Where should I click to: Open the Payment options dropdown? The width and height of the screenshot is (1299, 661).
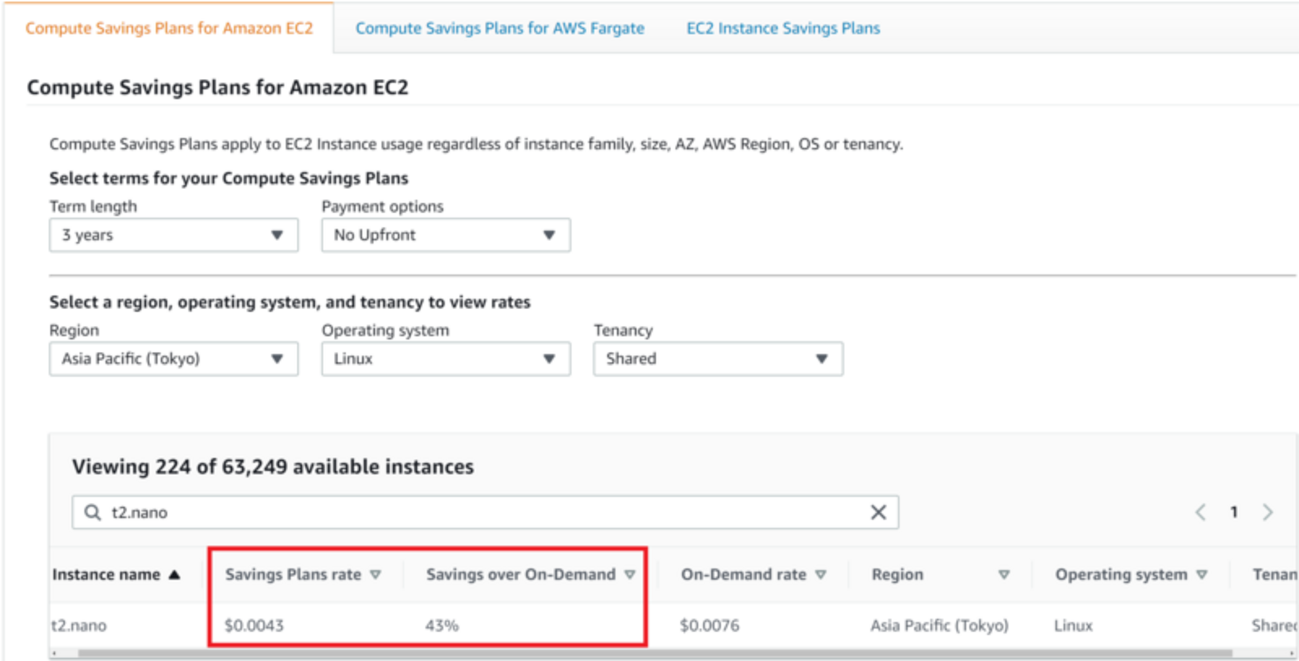[445, 236]
